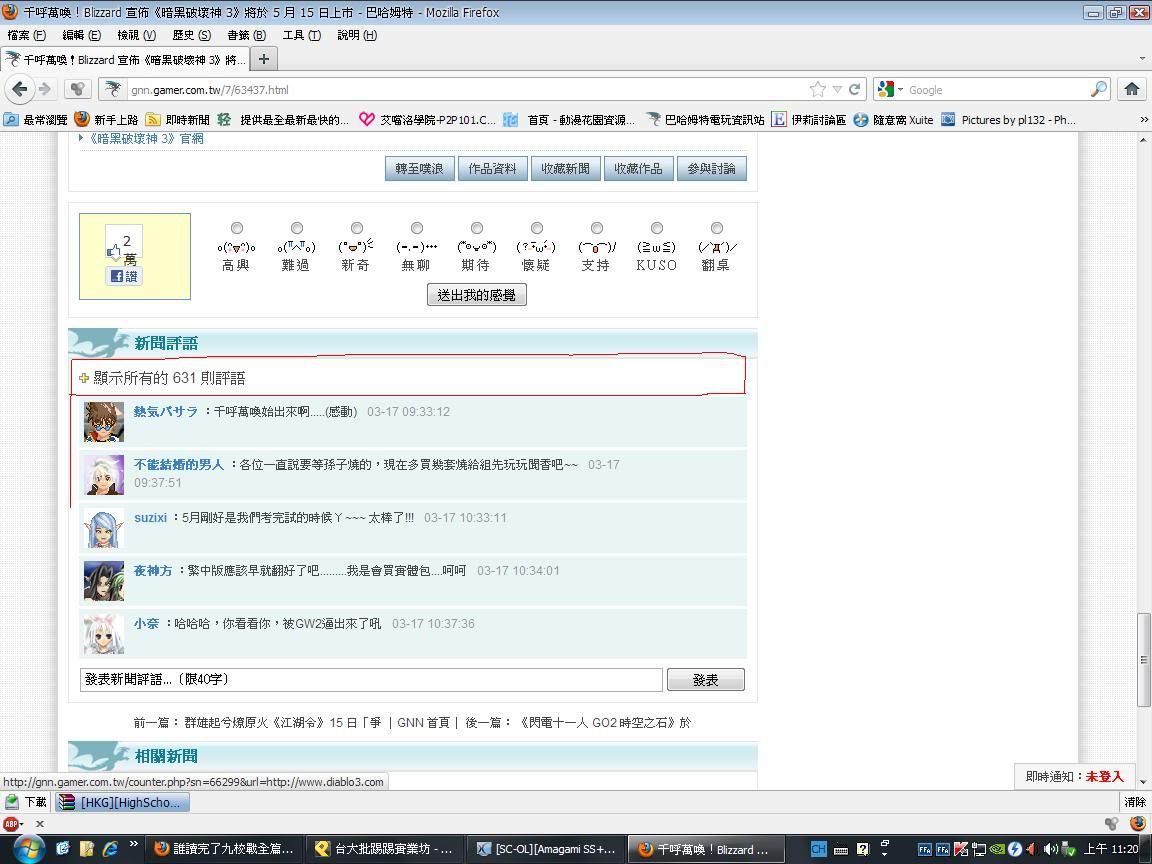
Task: Click the news comment input field
Action: pyautogui.click(x=371, y=680)
